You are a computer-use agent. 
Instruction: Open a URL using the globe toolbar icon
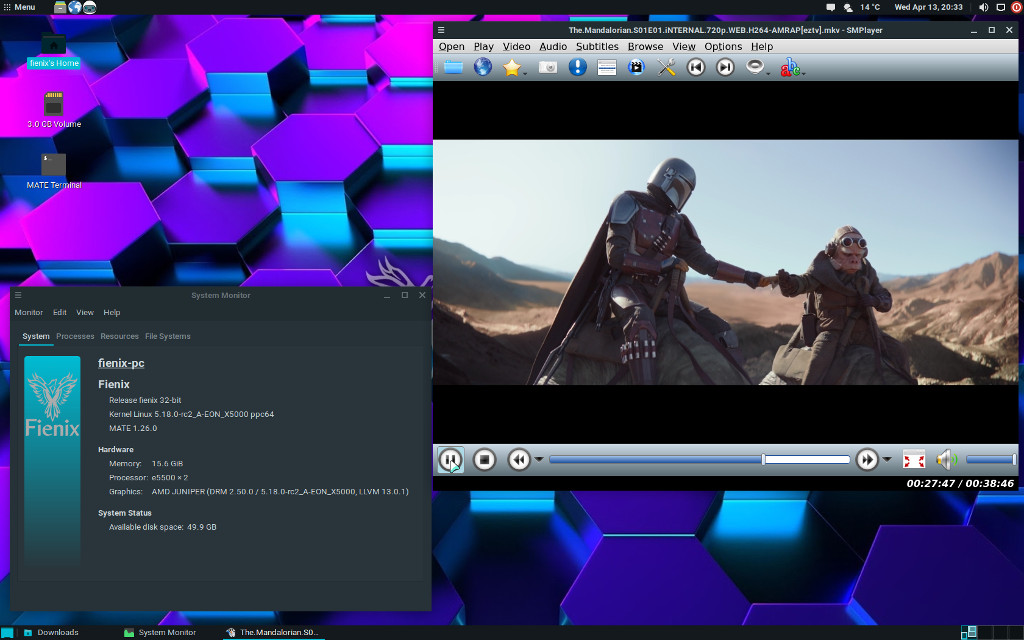coord(483,67)
